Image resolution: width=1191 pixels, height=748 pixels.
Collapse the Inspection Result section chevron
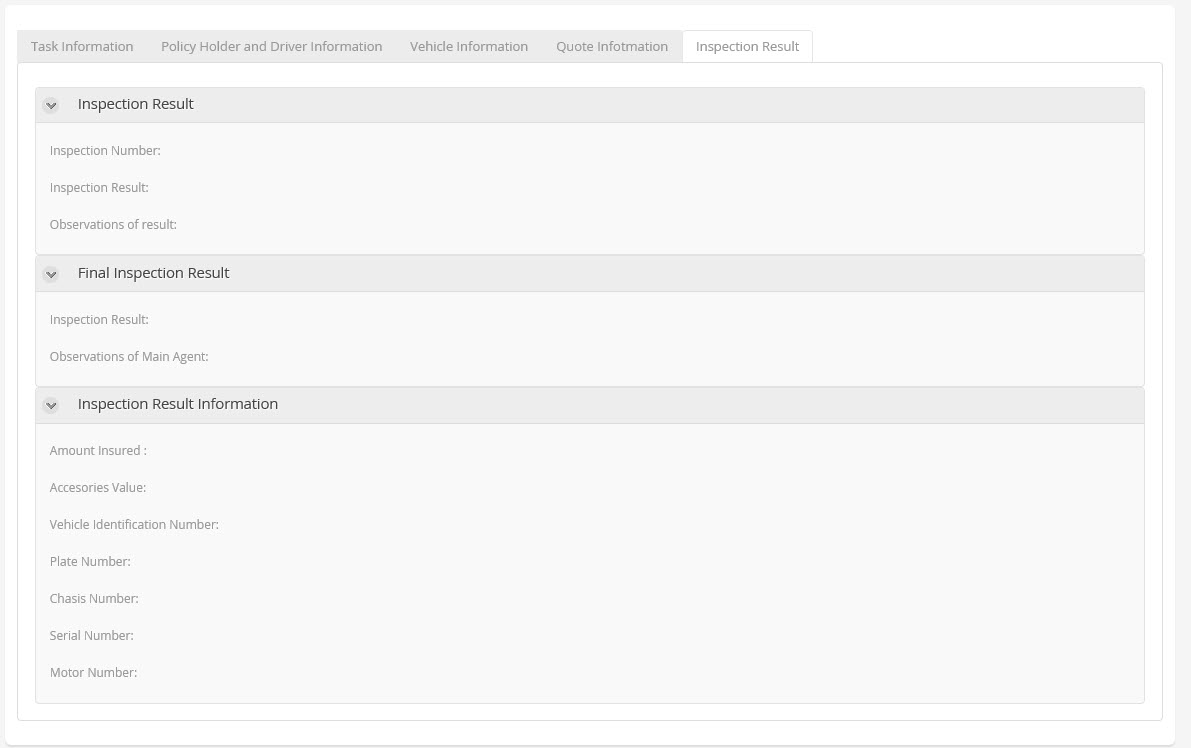coord(51,105)
